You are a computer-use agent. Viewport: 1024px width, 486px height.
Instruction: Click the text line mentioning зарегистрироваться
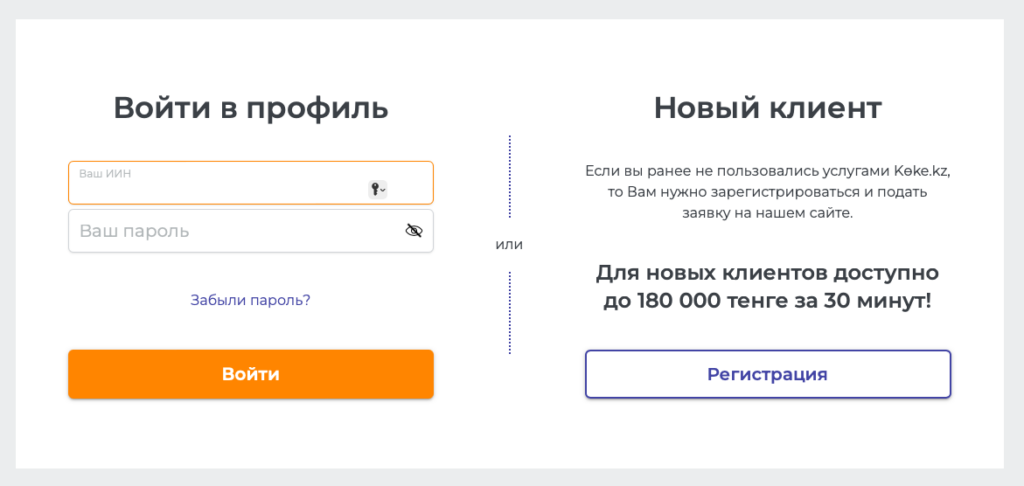[767, 192]
